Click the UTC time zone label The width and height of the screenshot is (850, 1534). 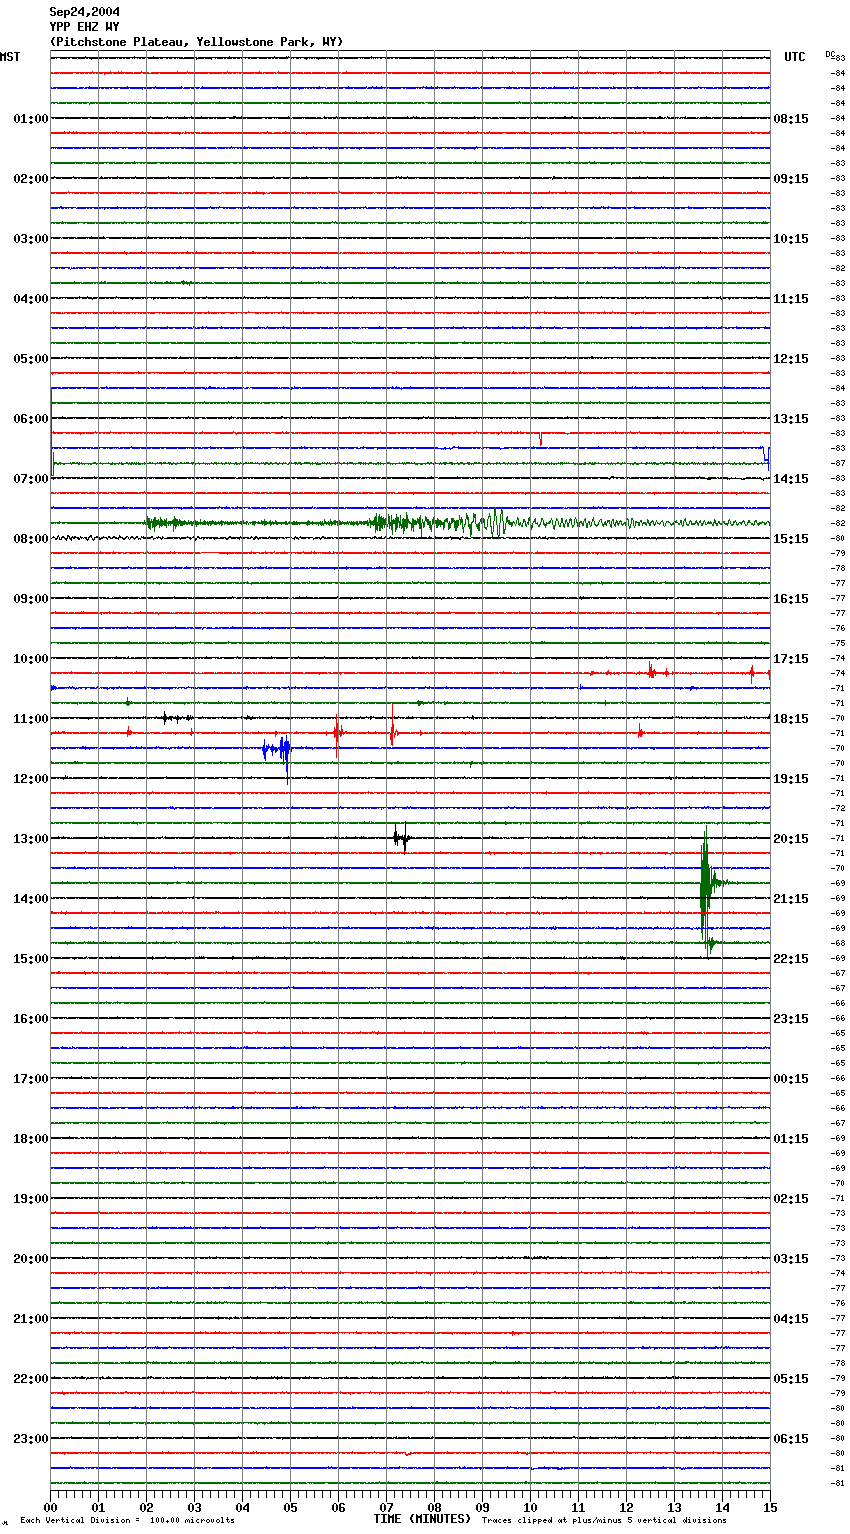[795, 57]
